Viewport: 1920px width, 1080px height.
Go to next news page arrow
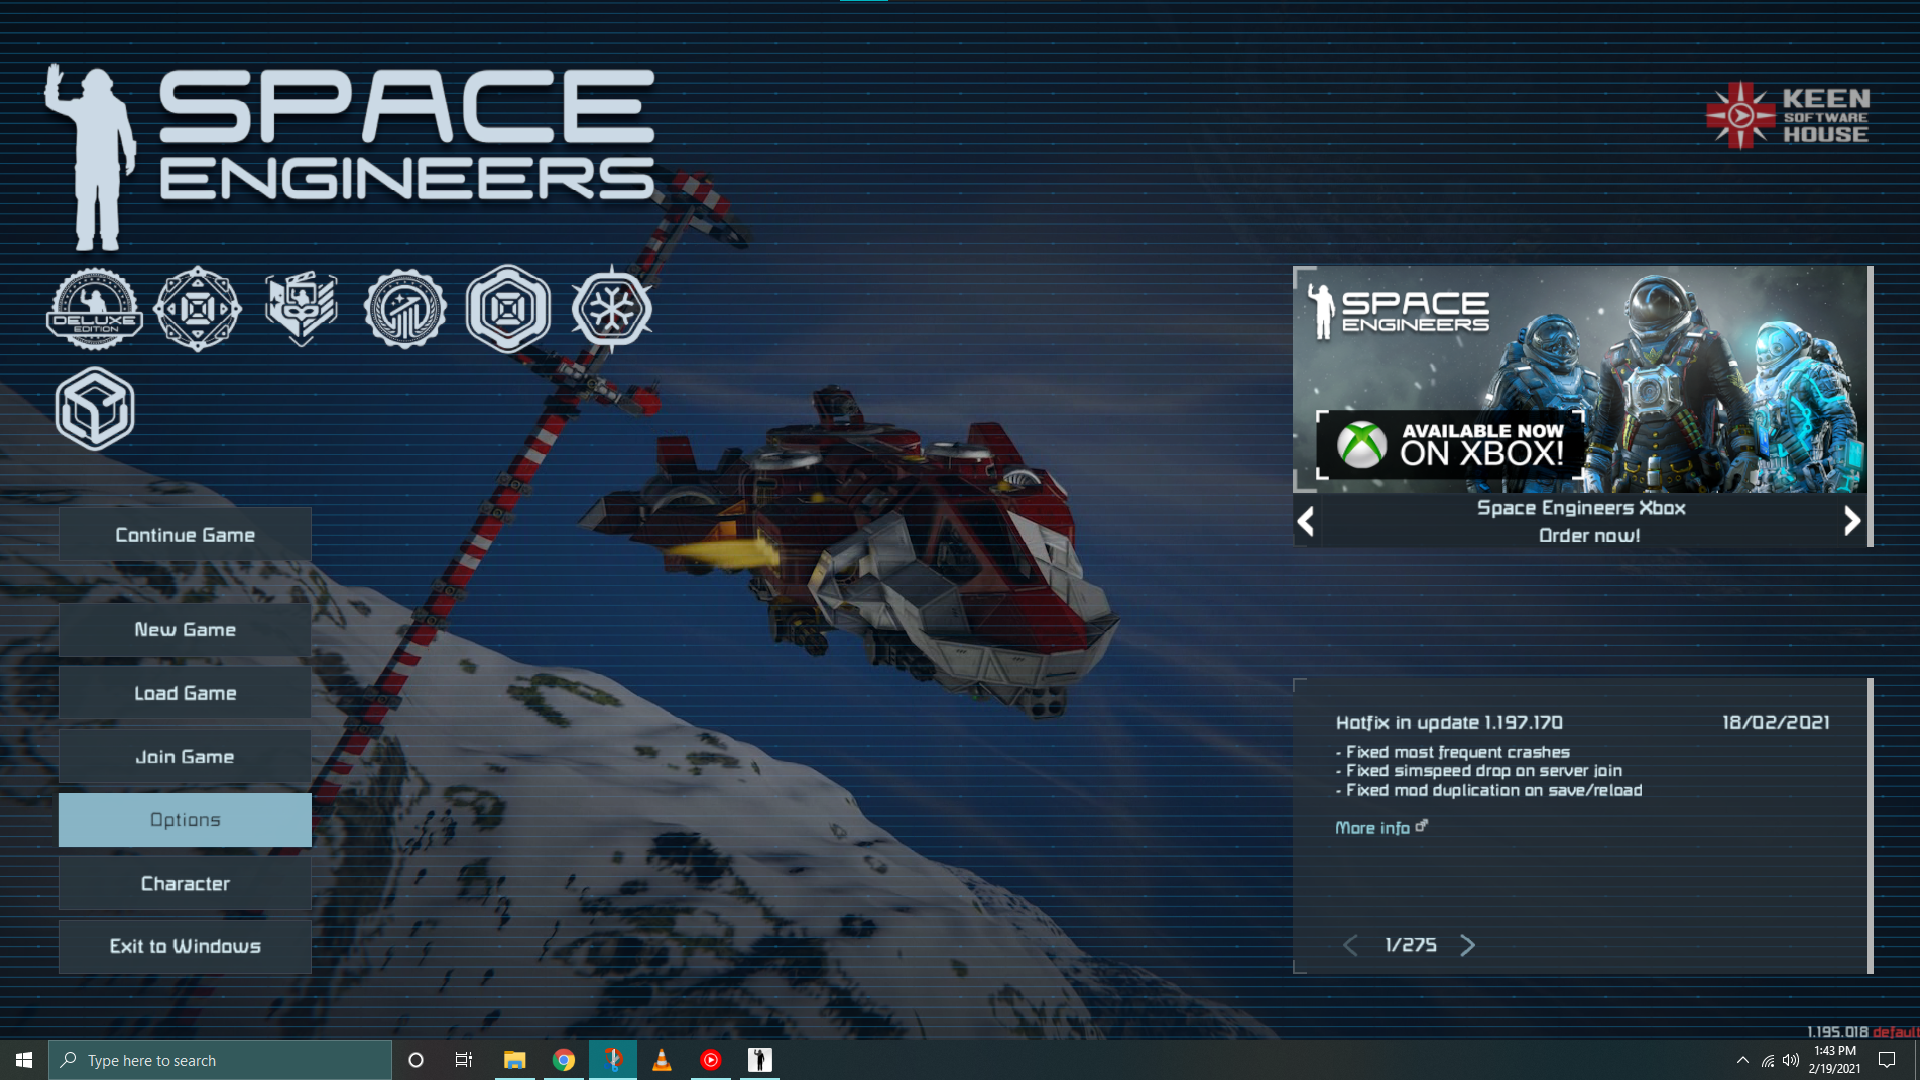click(1467, 945)
